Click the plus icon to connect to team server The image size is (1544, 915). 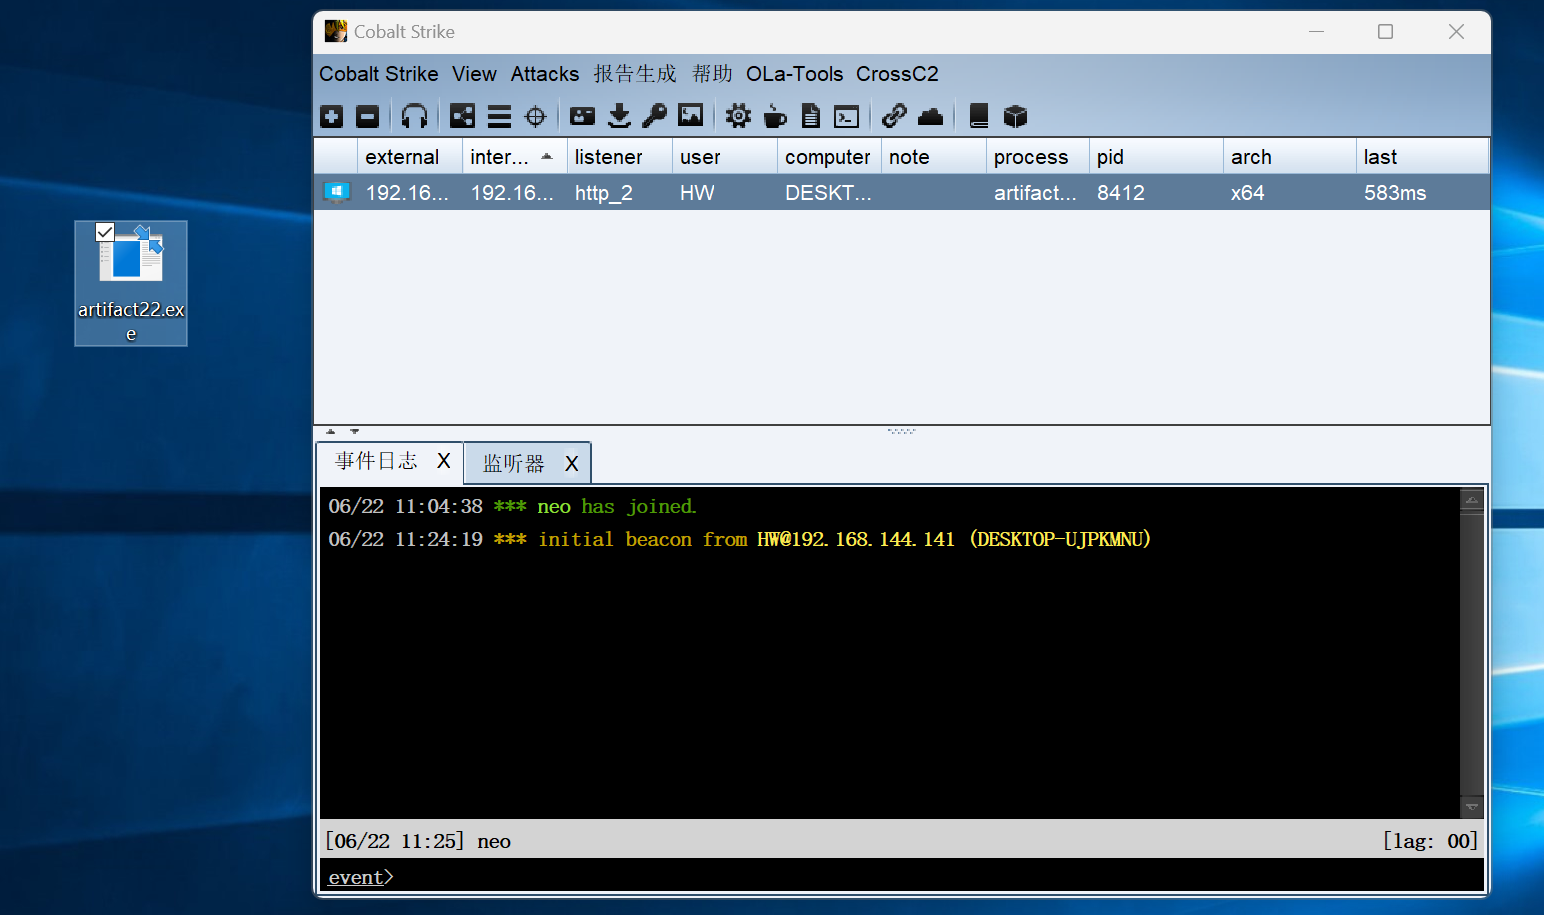click(332, 117)
